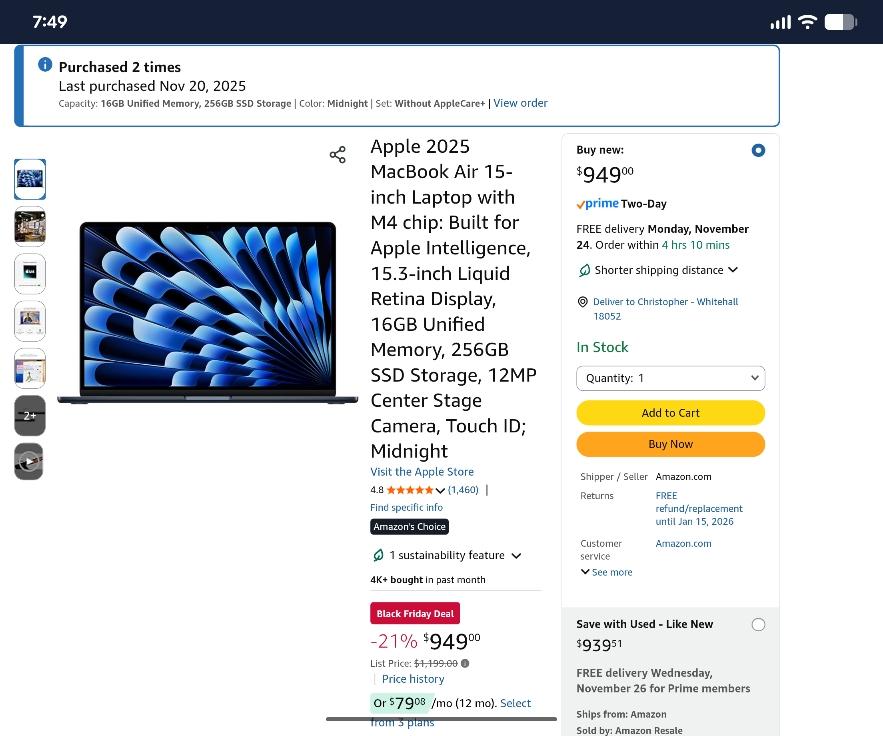The image size is (883, 736).
Task: Click the location pin delivery icon
Action: (x=583, y=302)
